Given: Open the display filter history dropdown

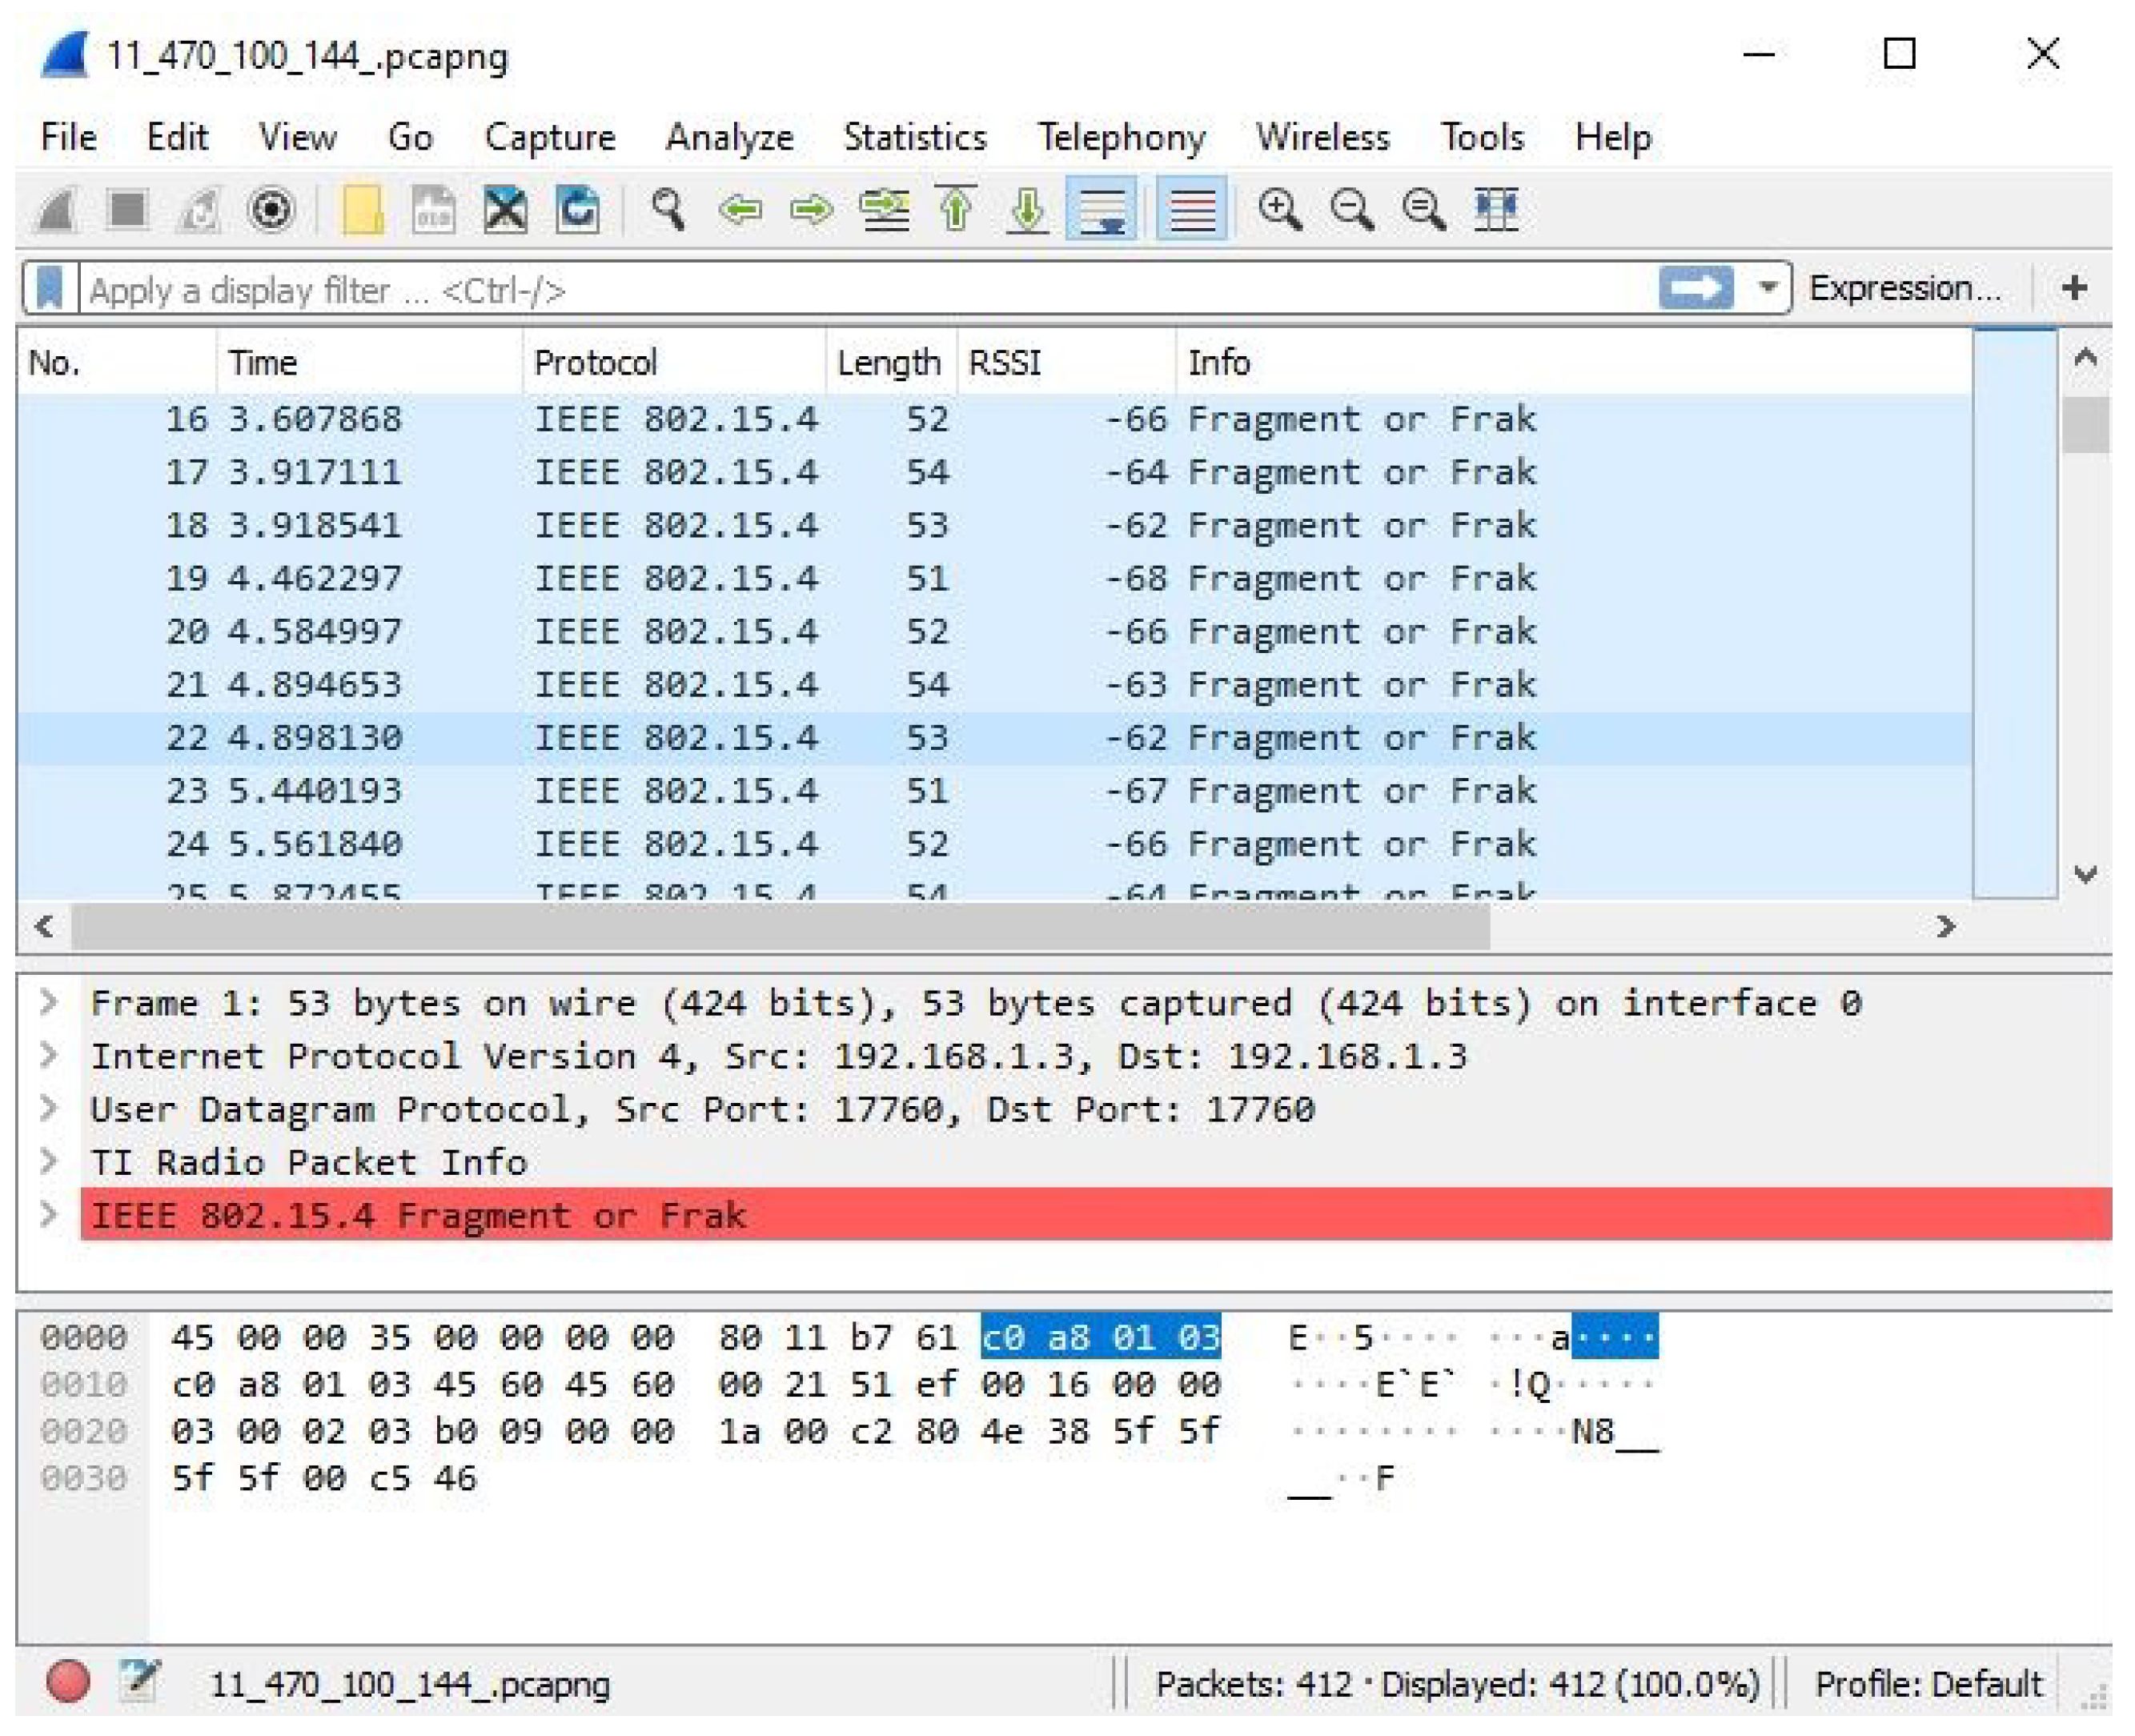Looking at the screenshot, I should click(x=1767, y=288).
